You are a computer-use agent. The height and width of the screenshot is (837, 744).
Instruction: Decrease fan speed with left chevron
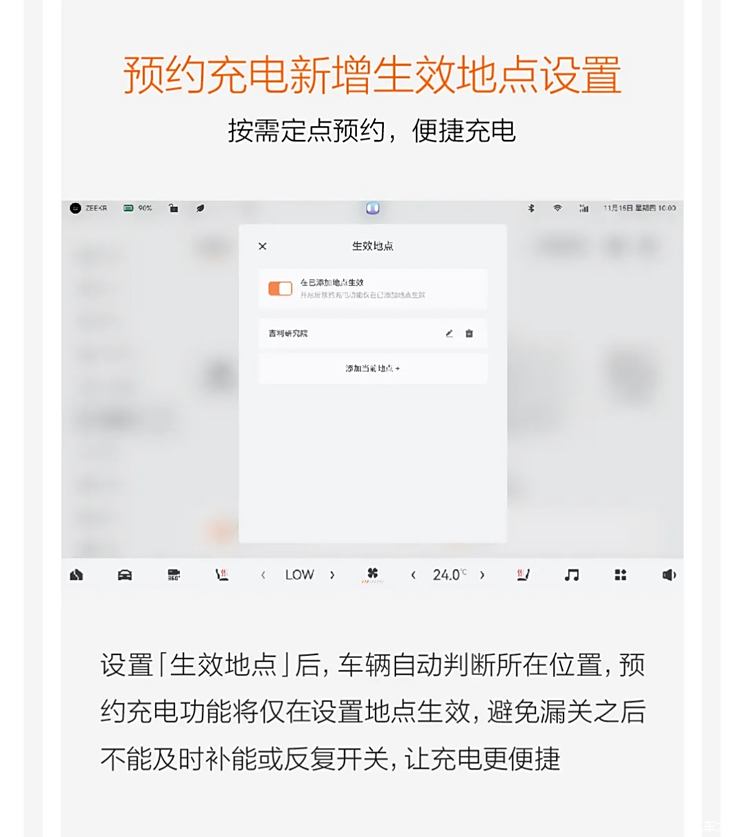click(x=263, y=575)
